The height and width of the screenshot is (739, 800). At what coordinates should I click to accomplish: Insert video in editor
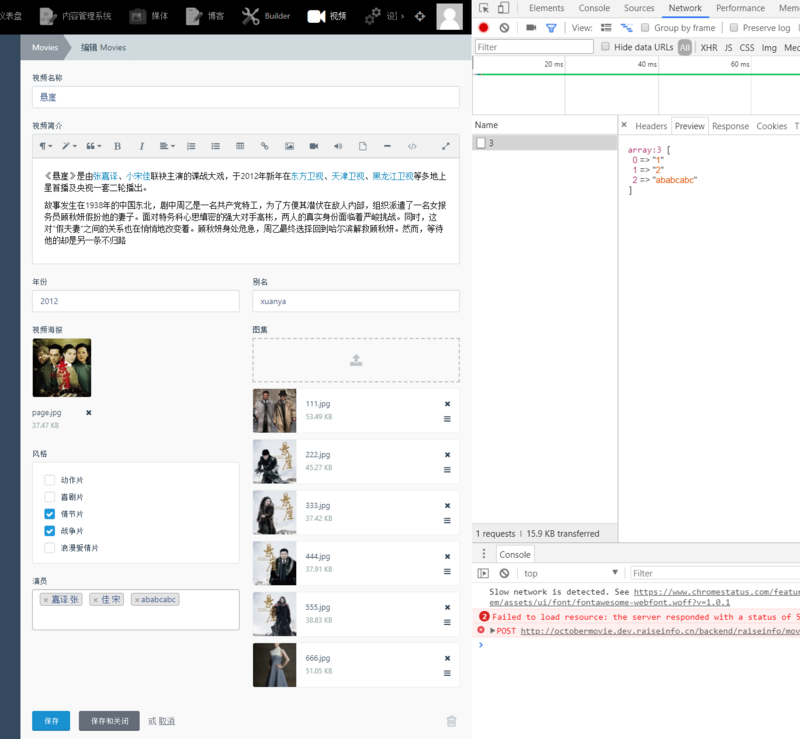pos(314,146)
